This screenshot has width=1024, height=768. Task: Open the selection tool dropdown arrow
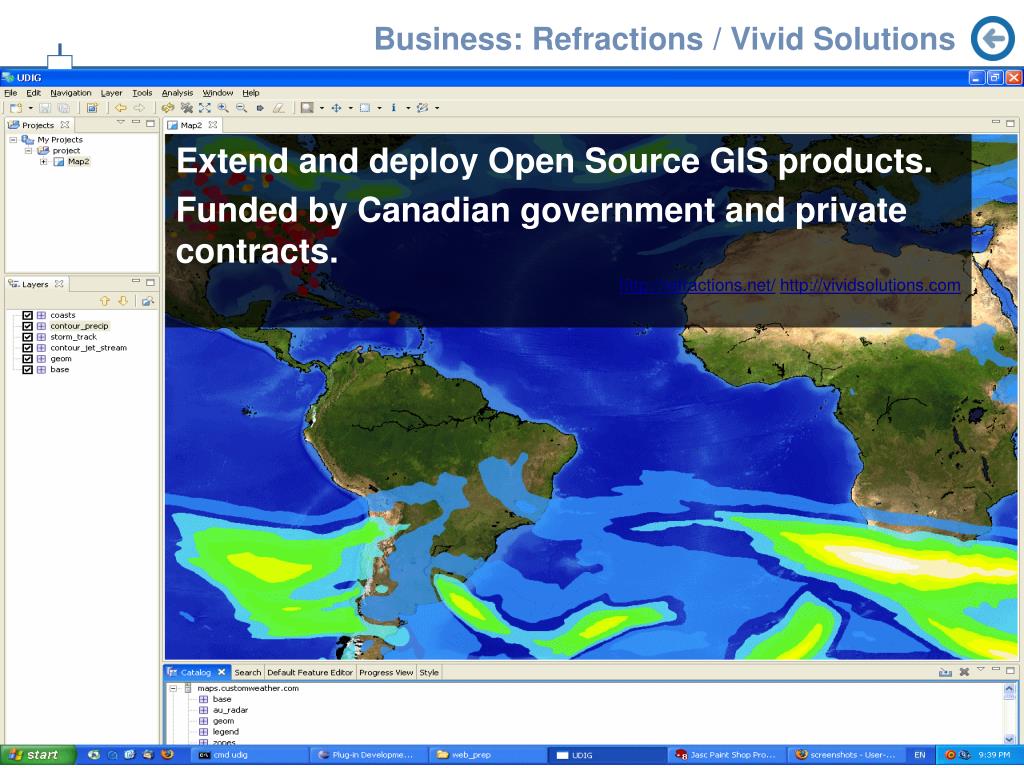coord(379,108)
